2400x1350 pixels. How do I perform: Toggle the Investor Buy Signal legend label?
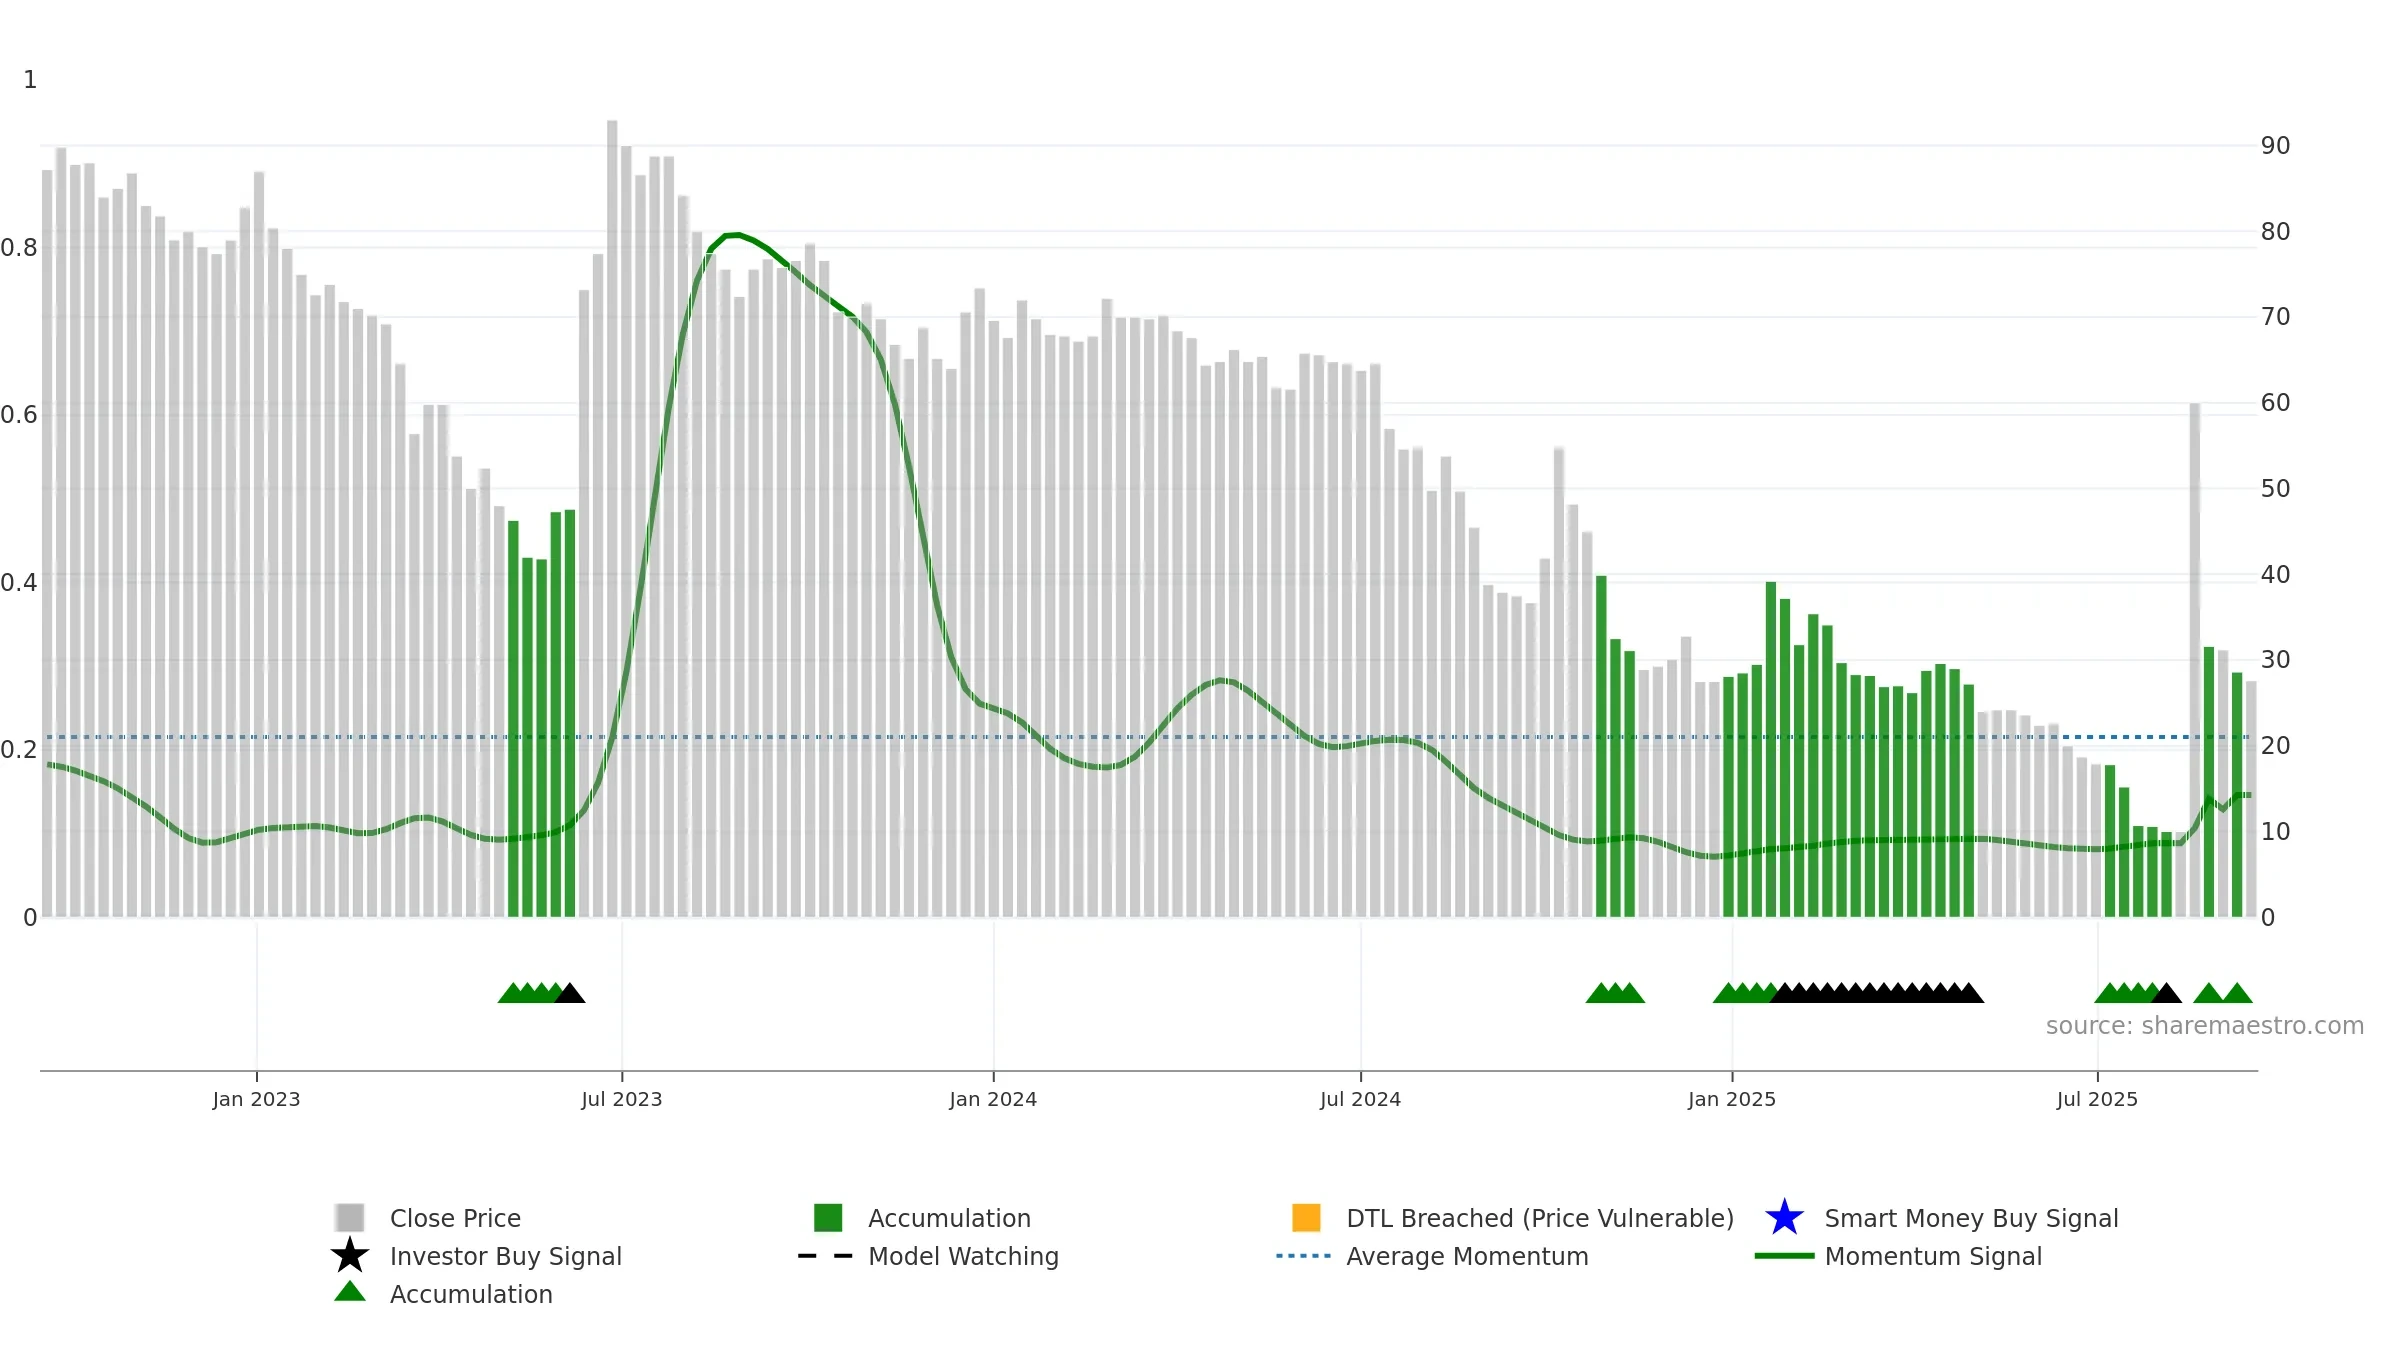coord(505,1256)
